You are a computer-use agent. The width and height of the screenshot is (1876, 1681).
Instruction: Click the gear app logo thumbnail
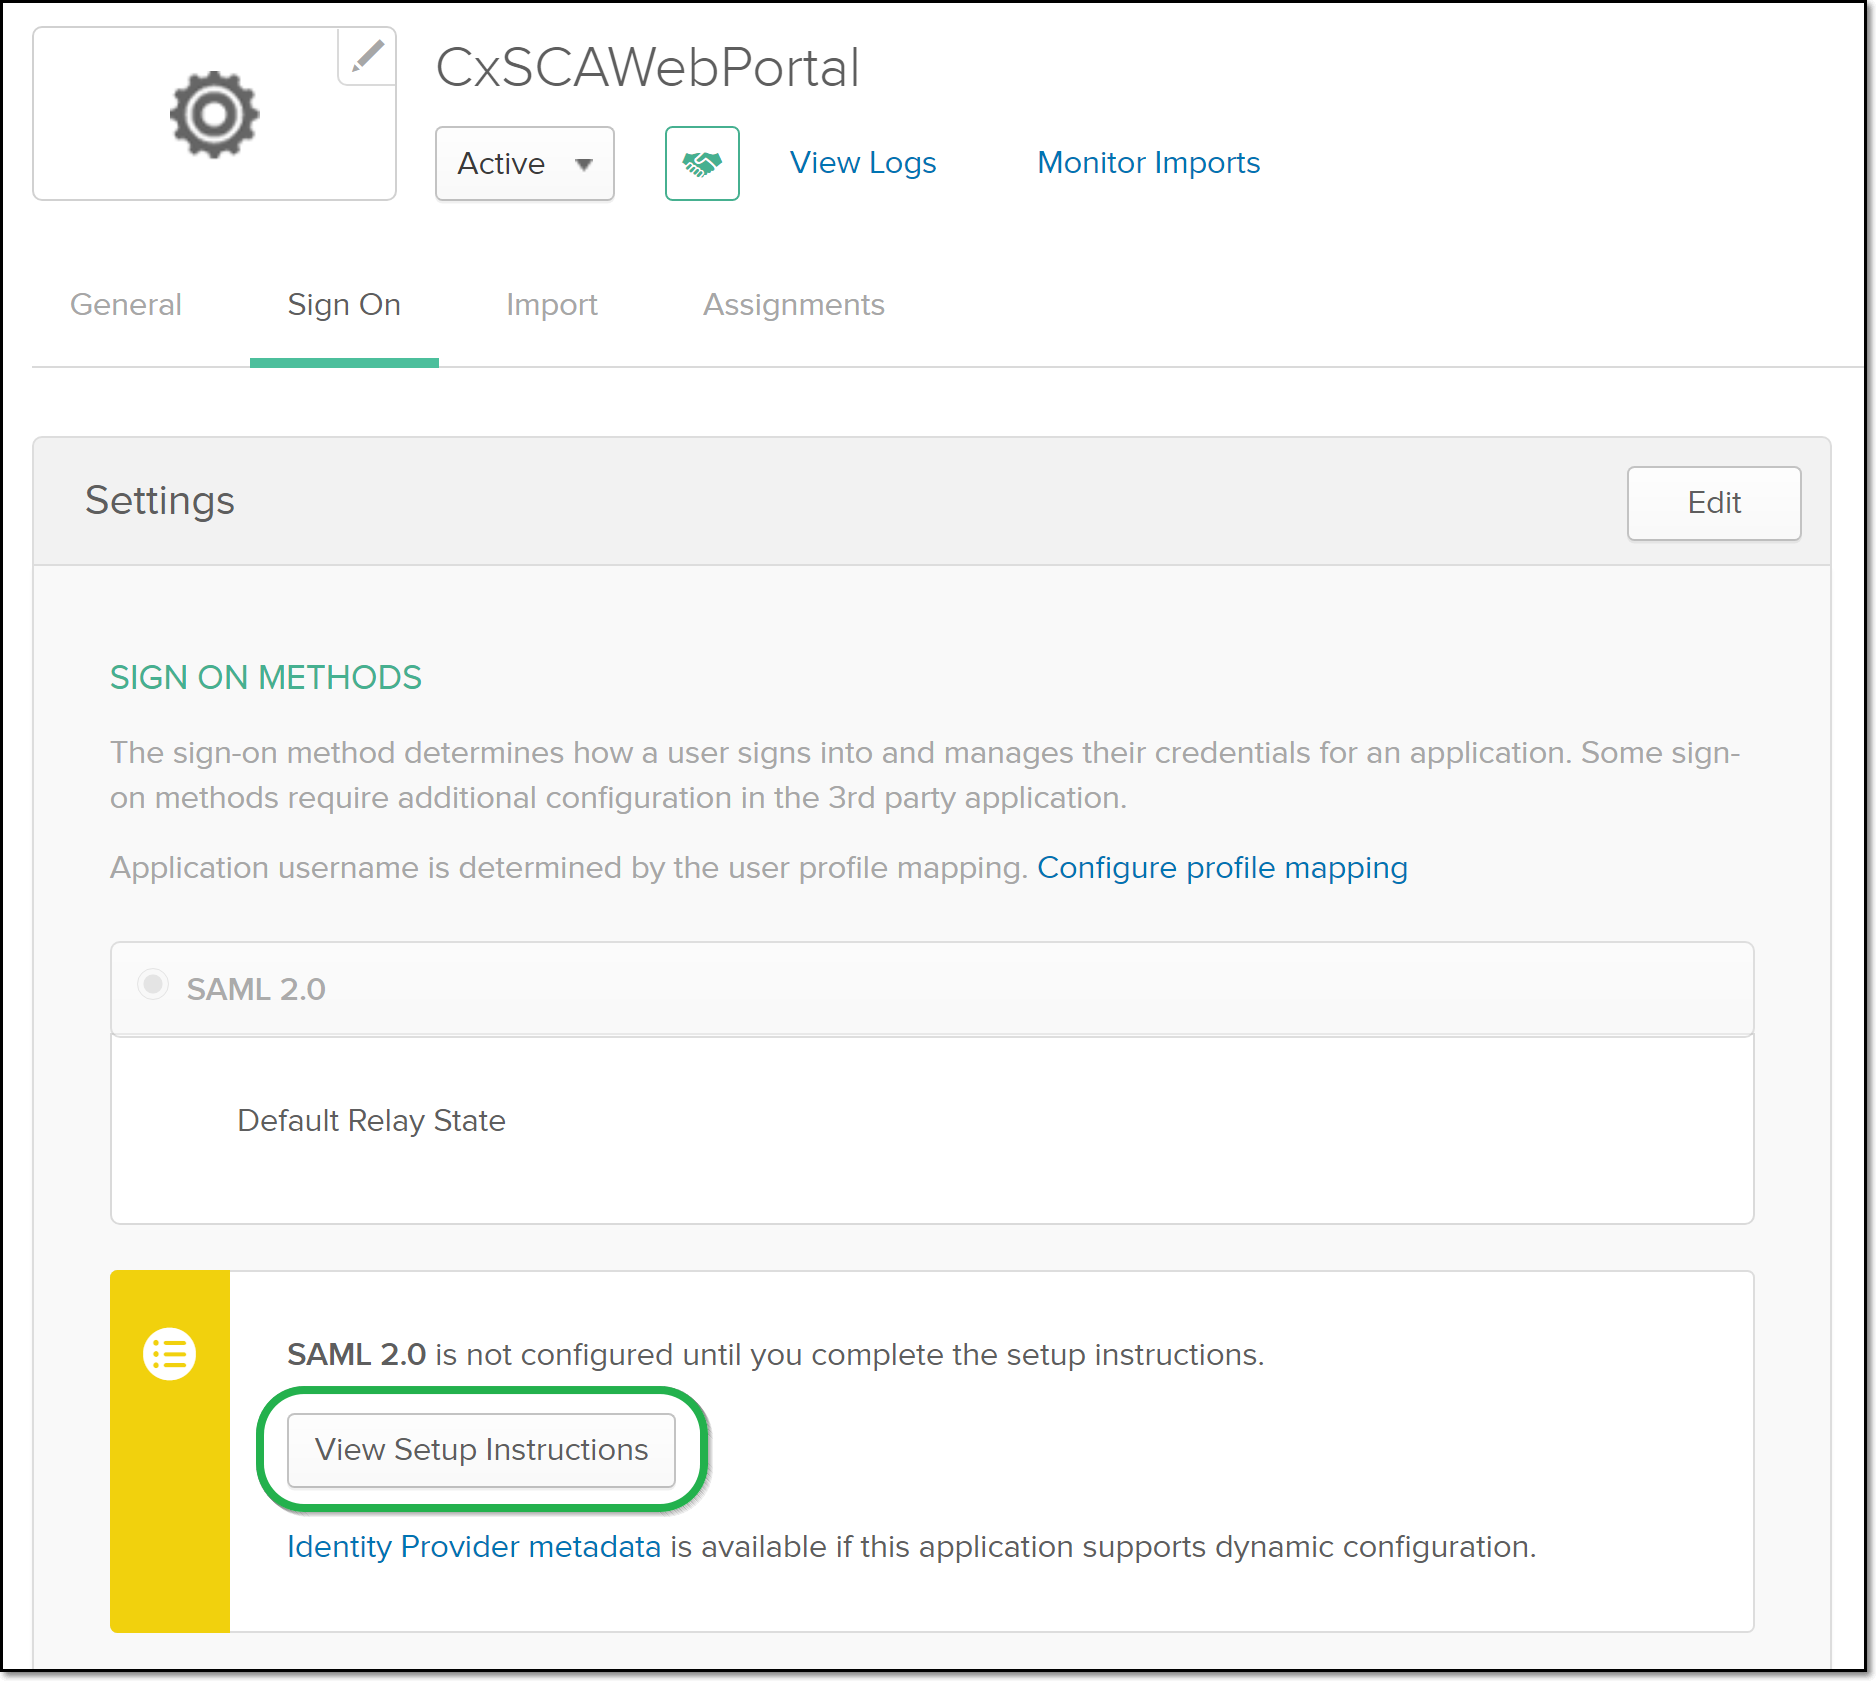click(214, 114)
